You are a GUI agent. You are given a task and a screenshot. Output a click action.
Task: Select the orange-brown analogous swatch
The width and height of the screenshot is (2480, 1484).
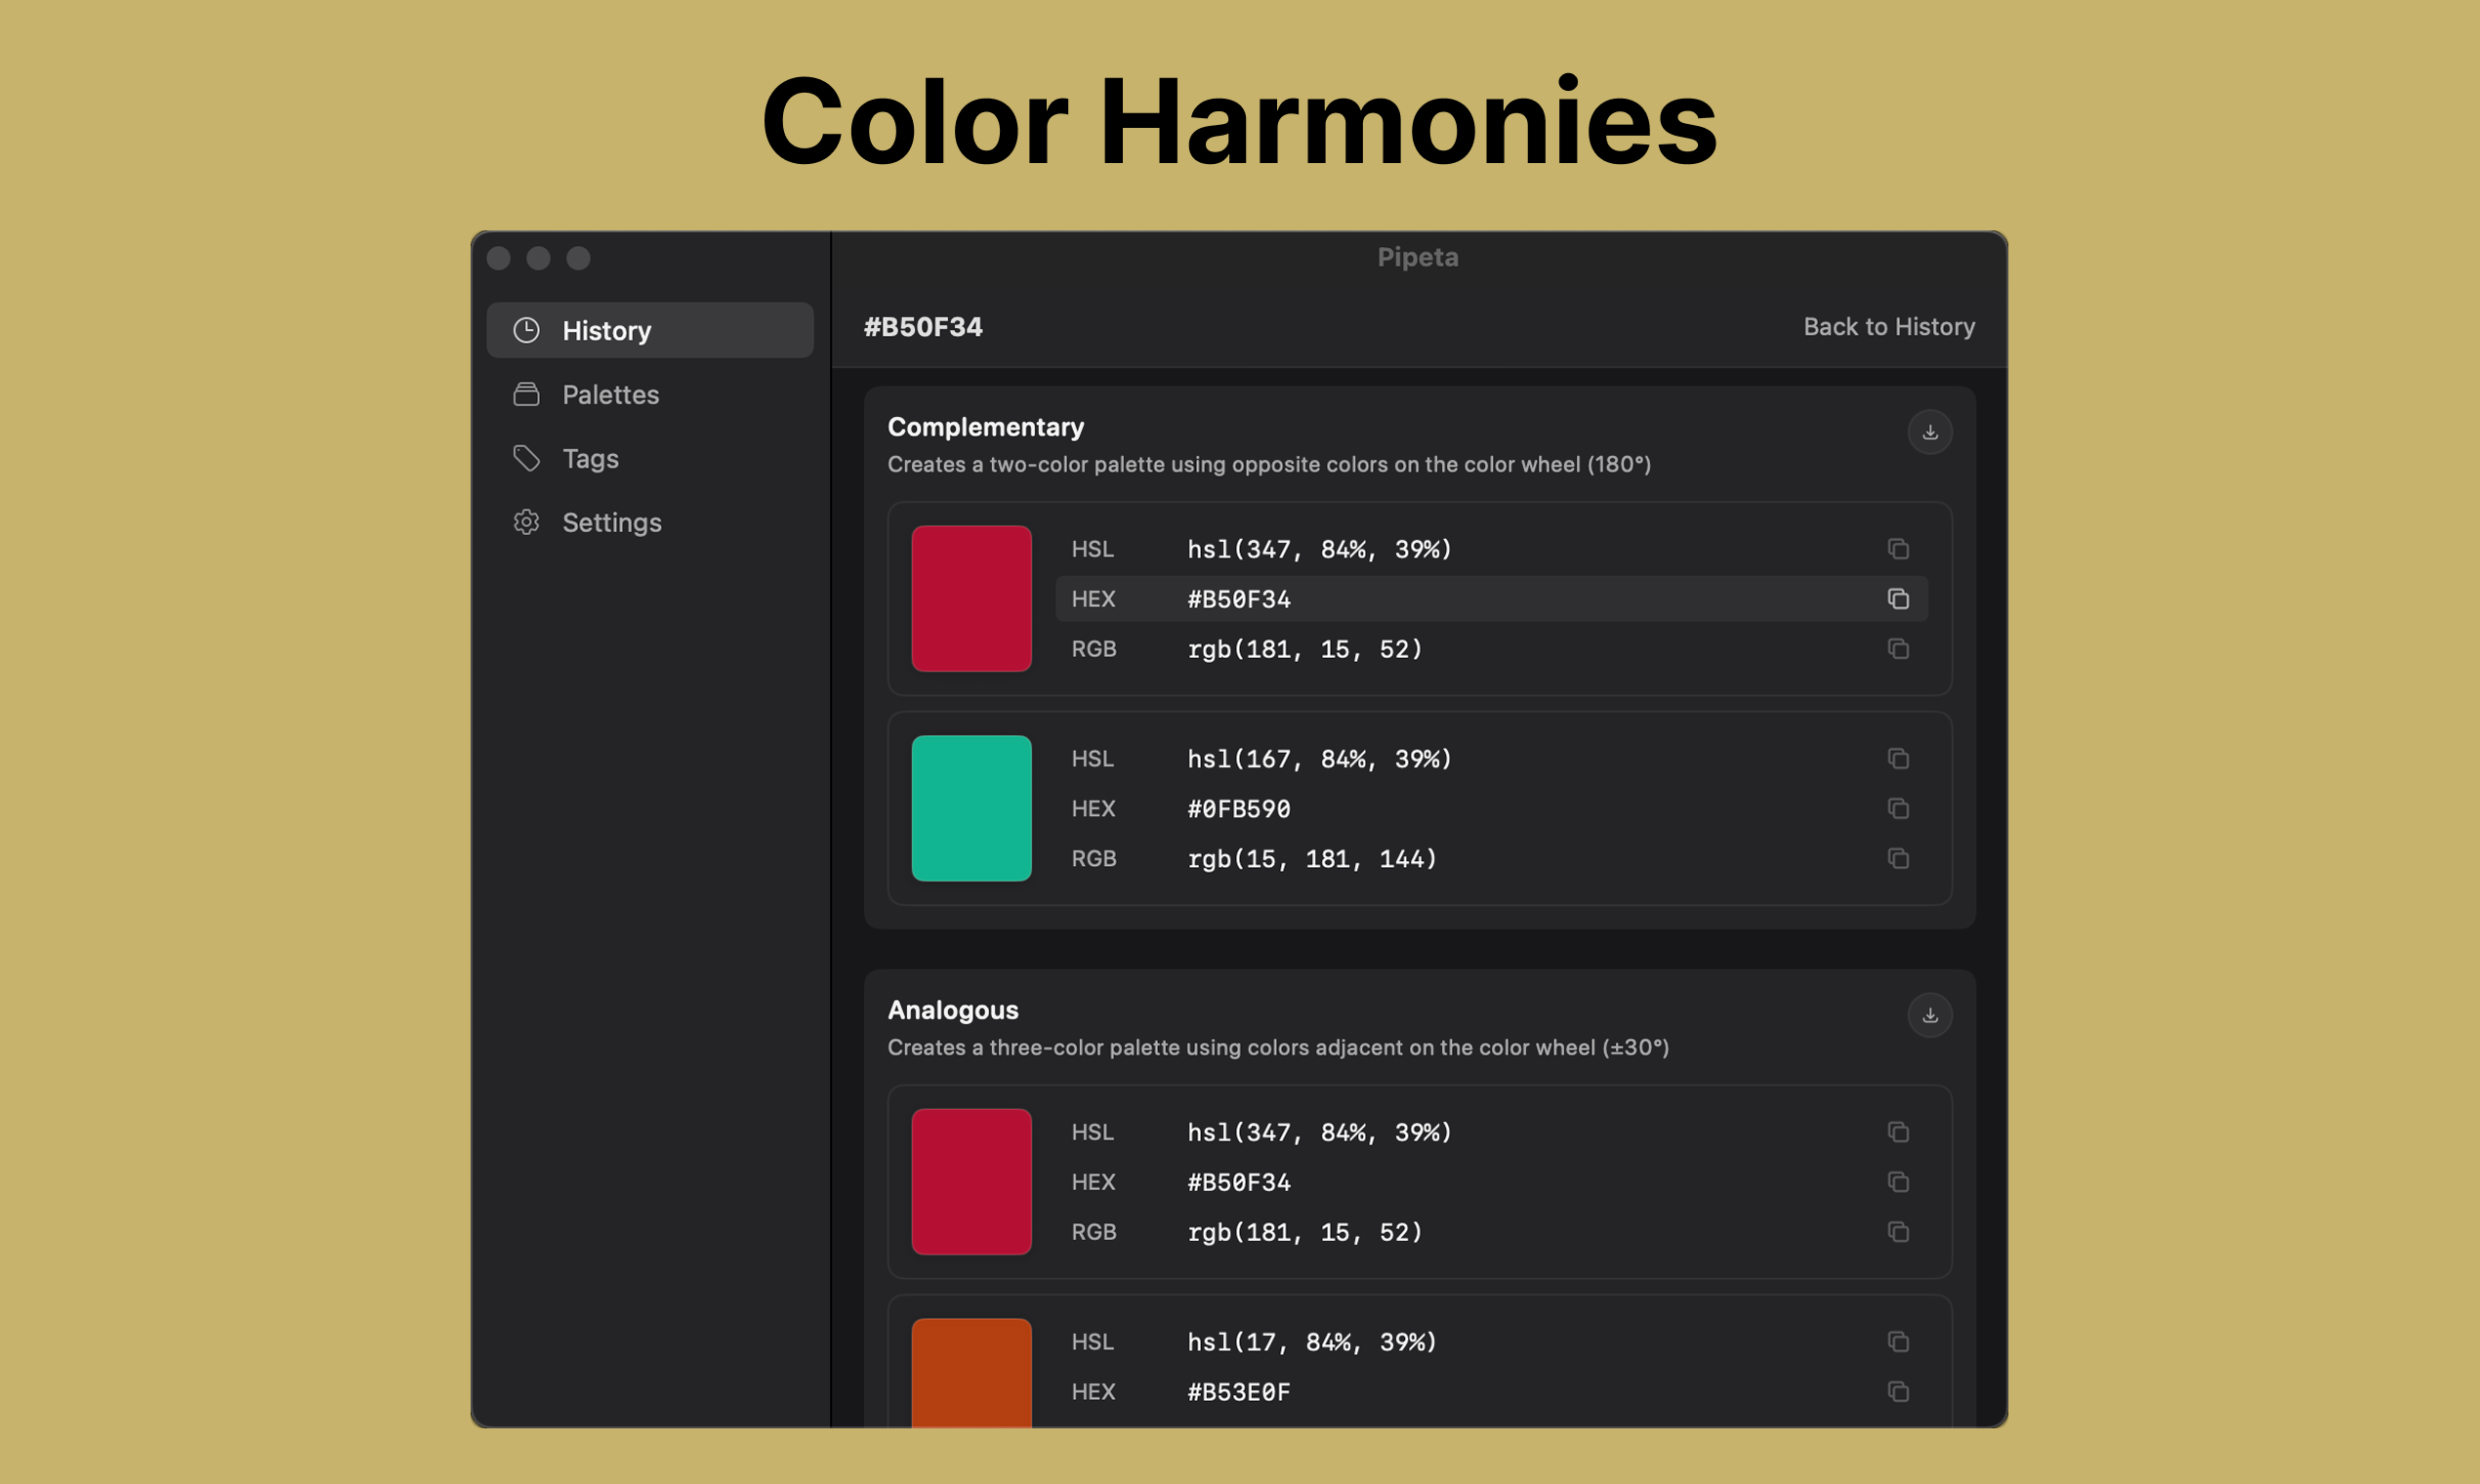(x=971, y=1372)
